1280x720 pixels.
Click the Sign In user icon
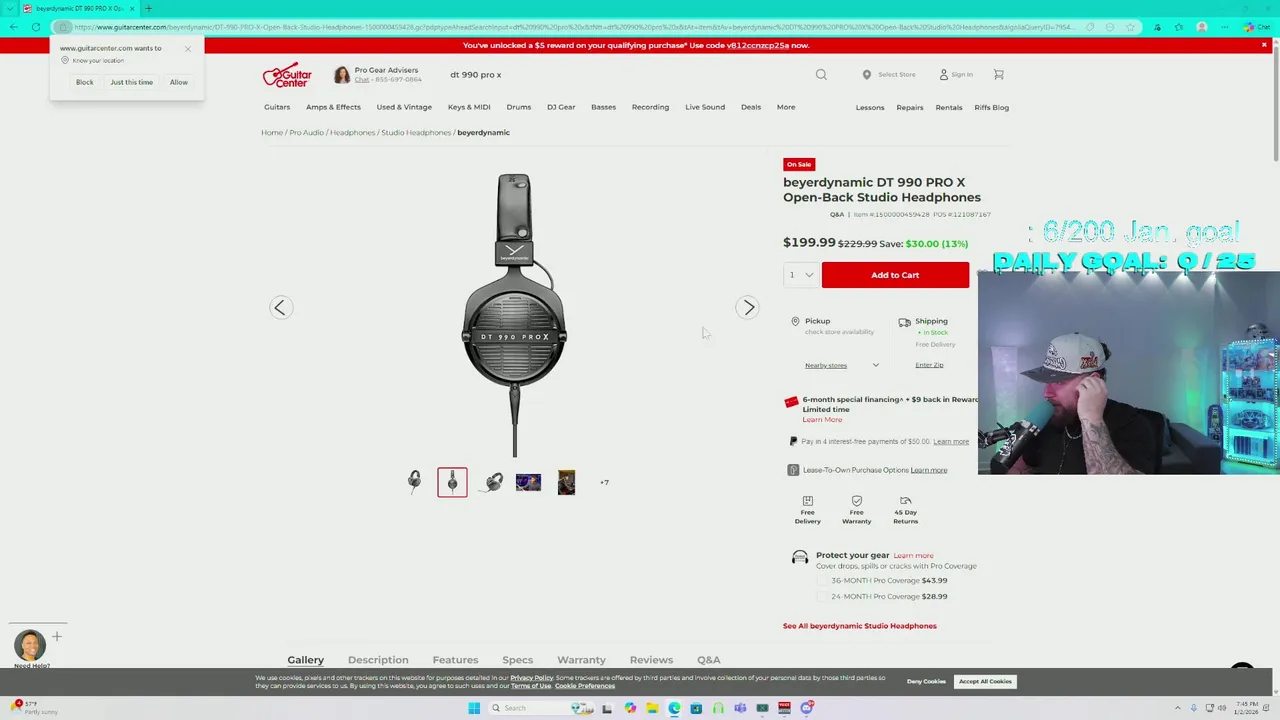943,74
